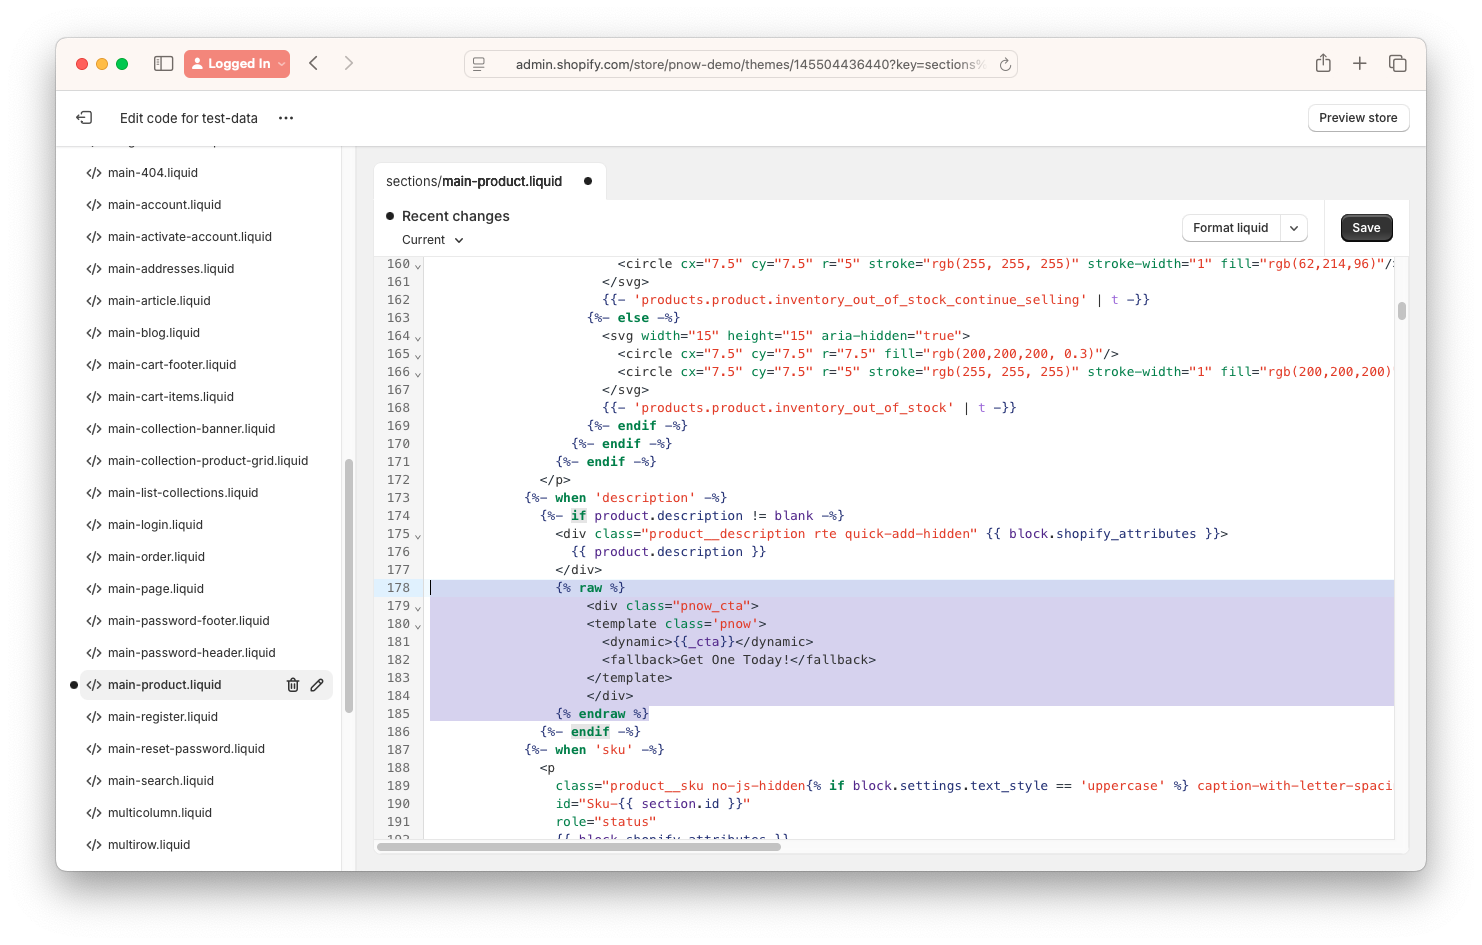This screenshot has height=945, width=1482.
Task: Open the site settings icon in address bar
Action: [x=479, y=64]
